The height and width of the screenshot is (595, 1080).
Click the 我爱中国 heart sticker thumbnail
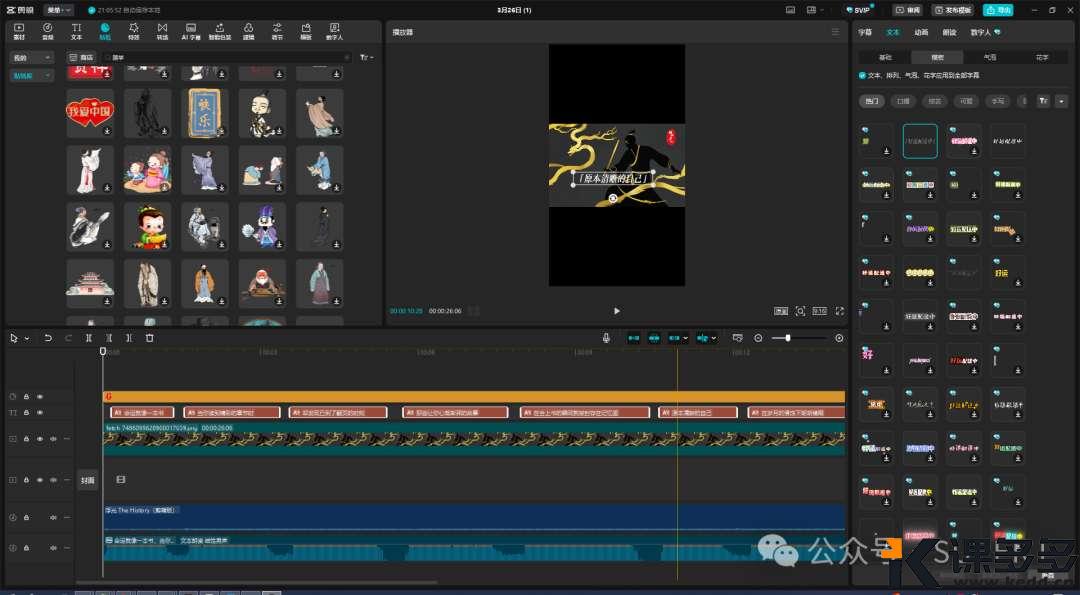pyautogui.click(x=91, y=113)
